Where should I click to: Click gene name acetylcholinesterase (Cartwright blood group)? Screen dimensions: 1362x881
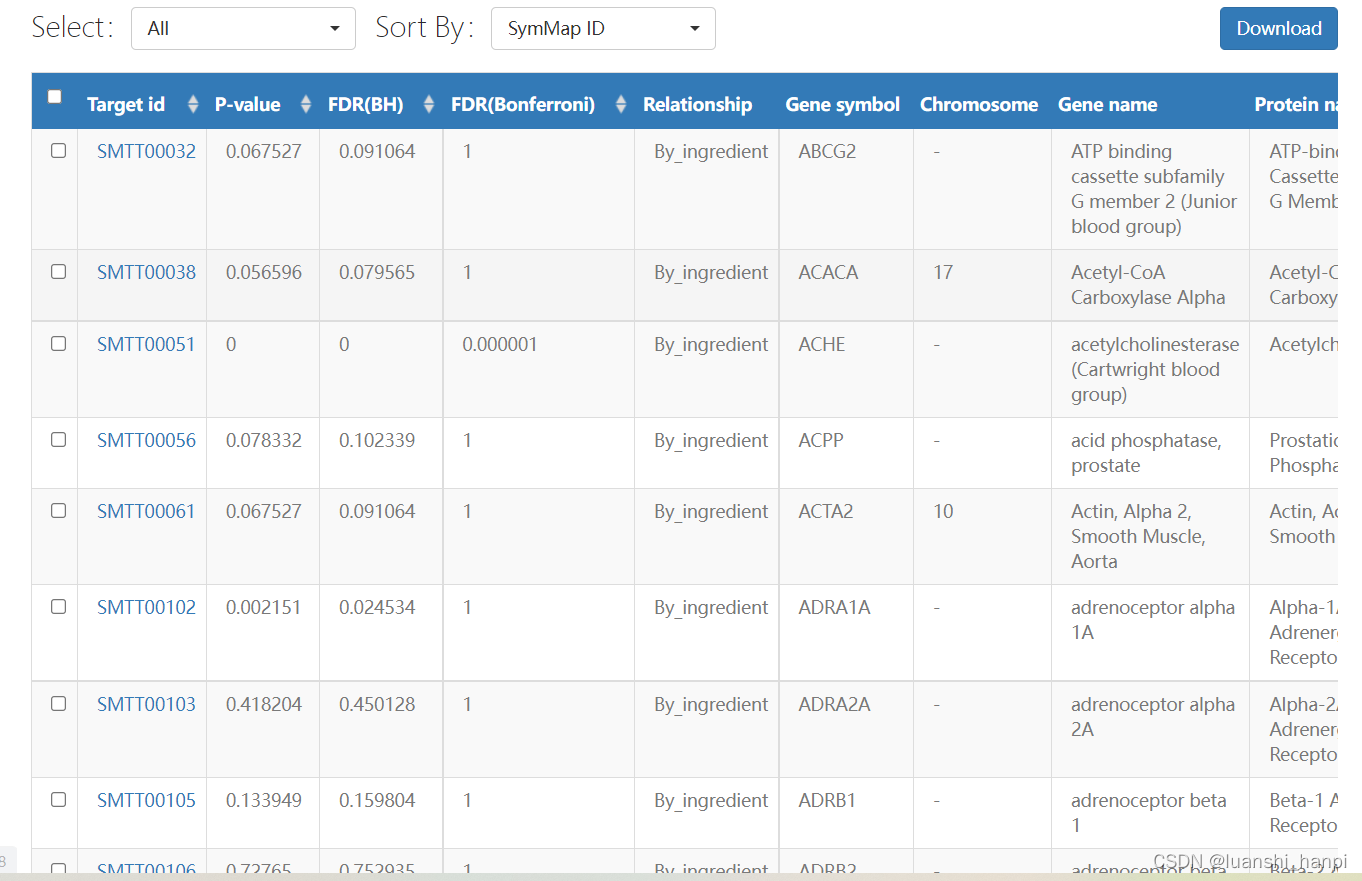pos(1155,369)
